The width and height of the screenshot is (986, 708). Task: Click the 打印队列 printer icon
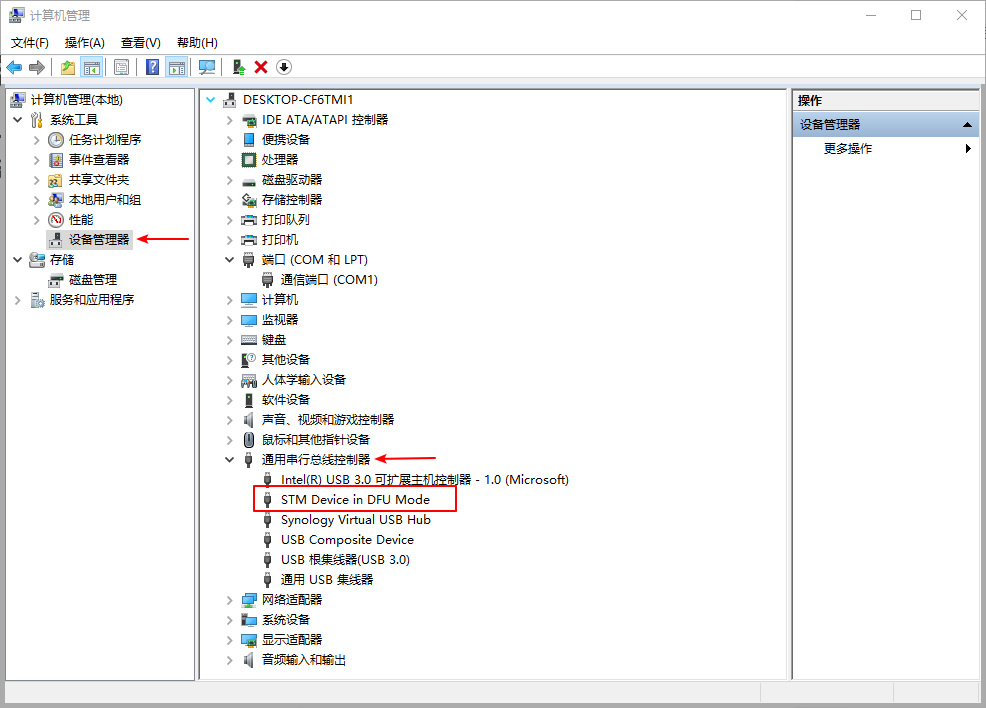point(249,220)
